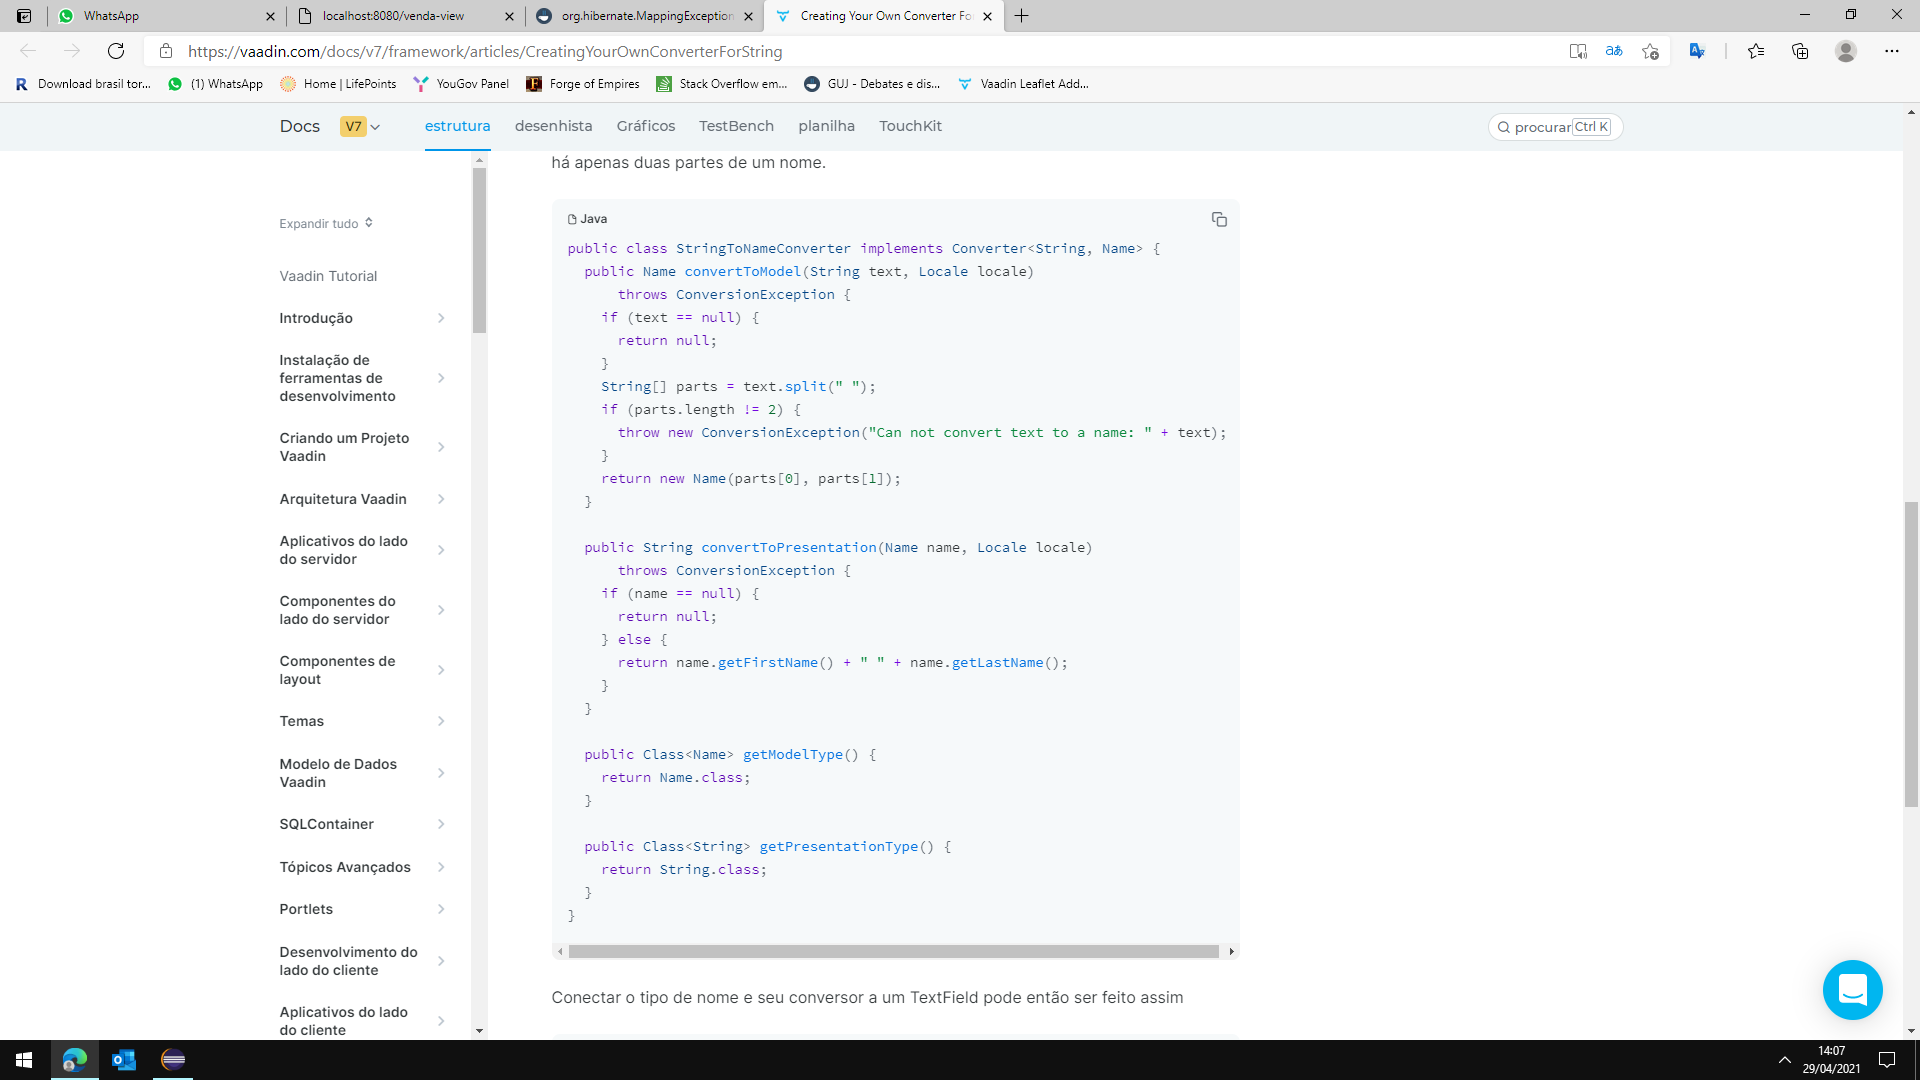Open the chat support bubble
Image resolution: width=1920 pixels, height=1080 pixels.
1852,989
